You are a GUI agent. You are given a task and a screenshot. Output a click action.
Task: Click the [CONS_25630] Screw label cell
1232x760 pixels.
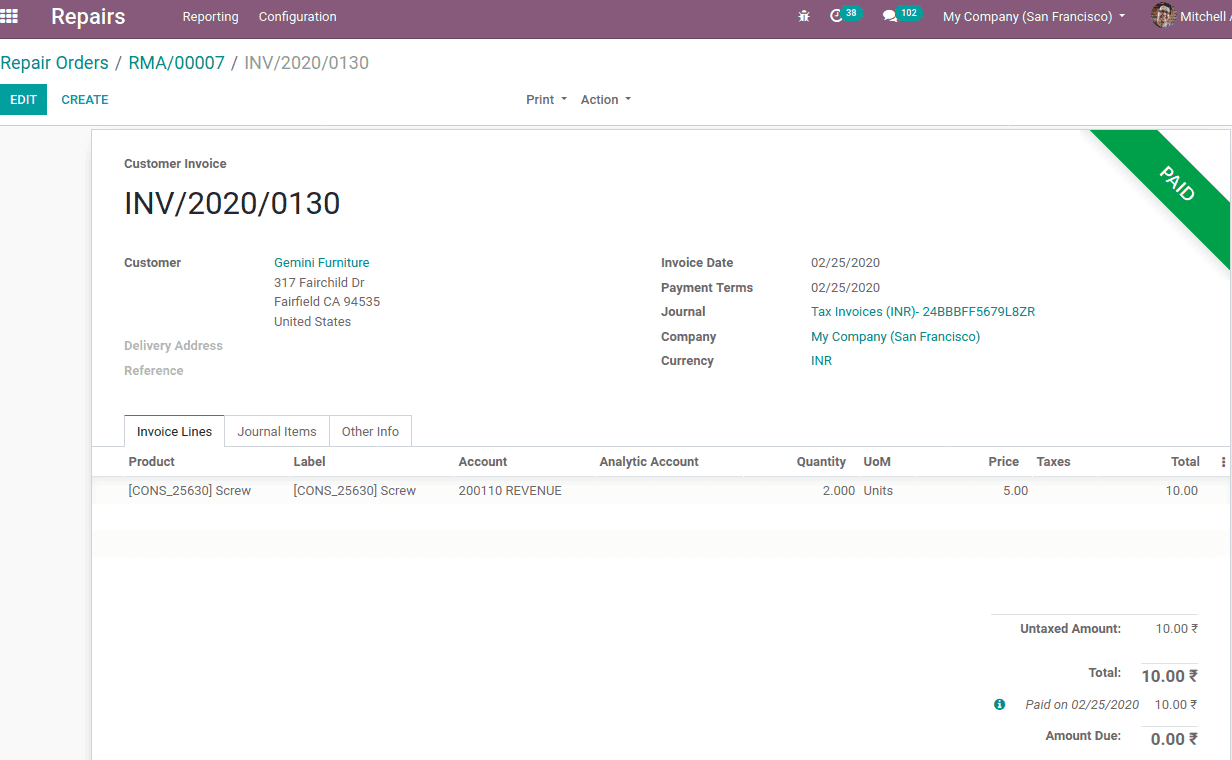pyautogui.click(x=355, y=491)
